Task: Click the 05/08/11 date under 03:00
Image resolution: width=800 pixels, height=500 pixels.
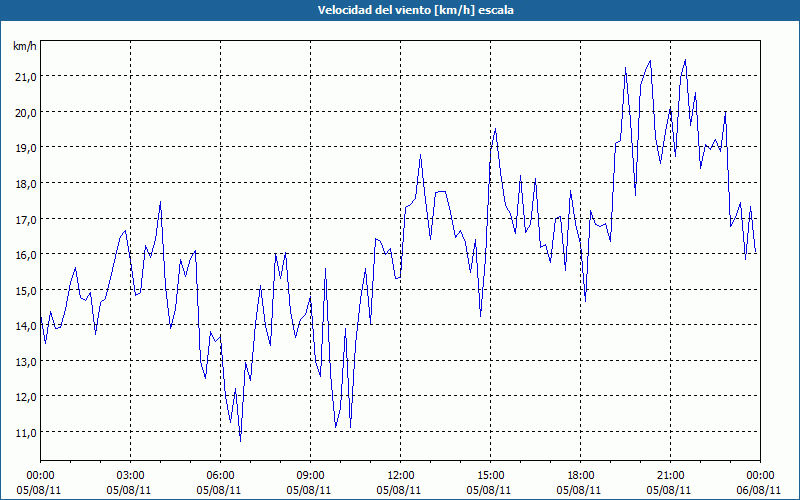Action: 129,490
